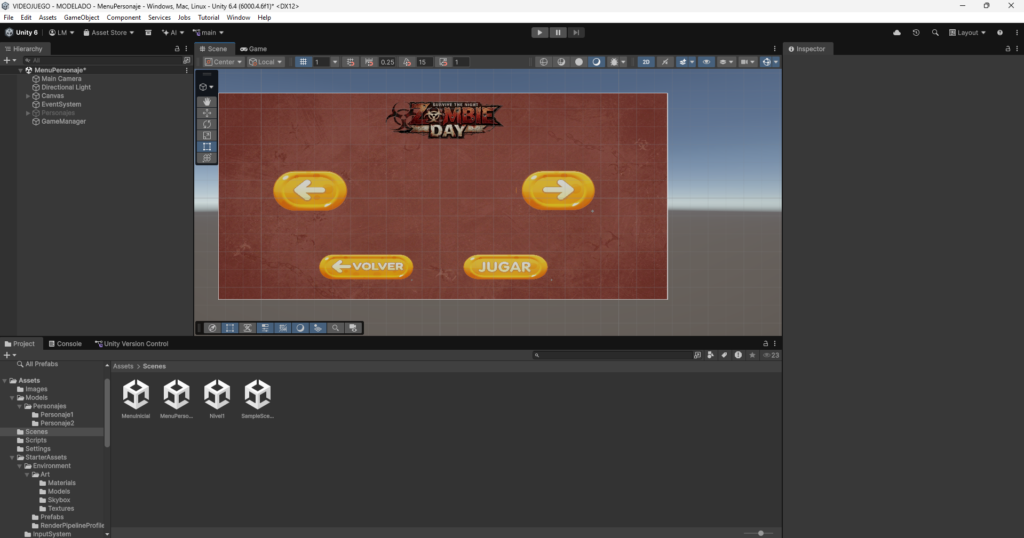Select the JUGAR button in scene

[505, 267]
